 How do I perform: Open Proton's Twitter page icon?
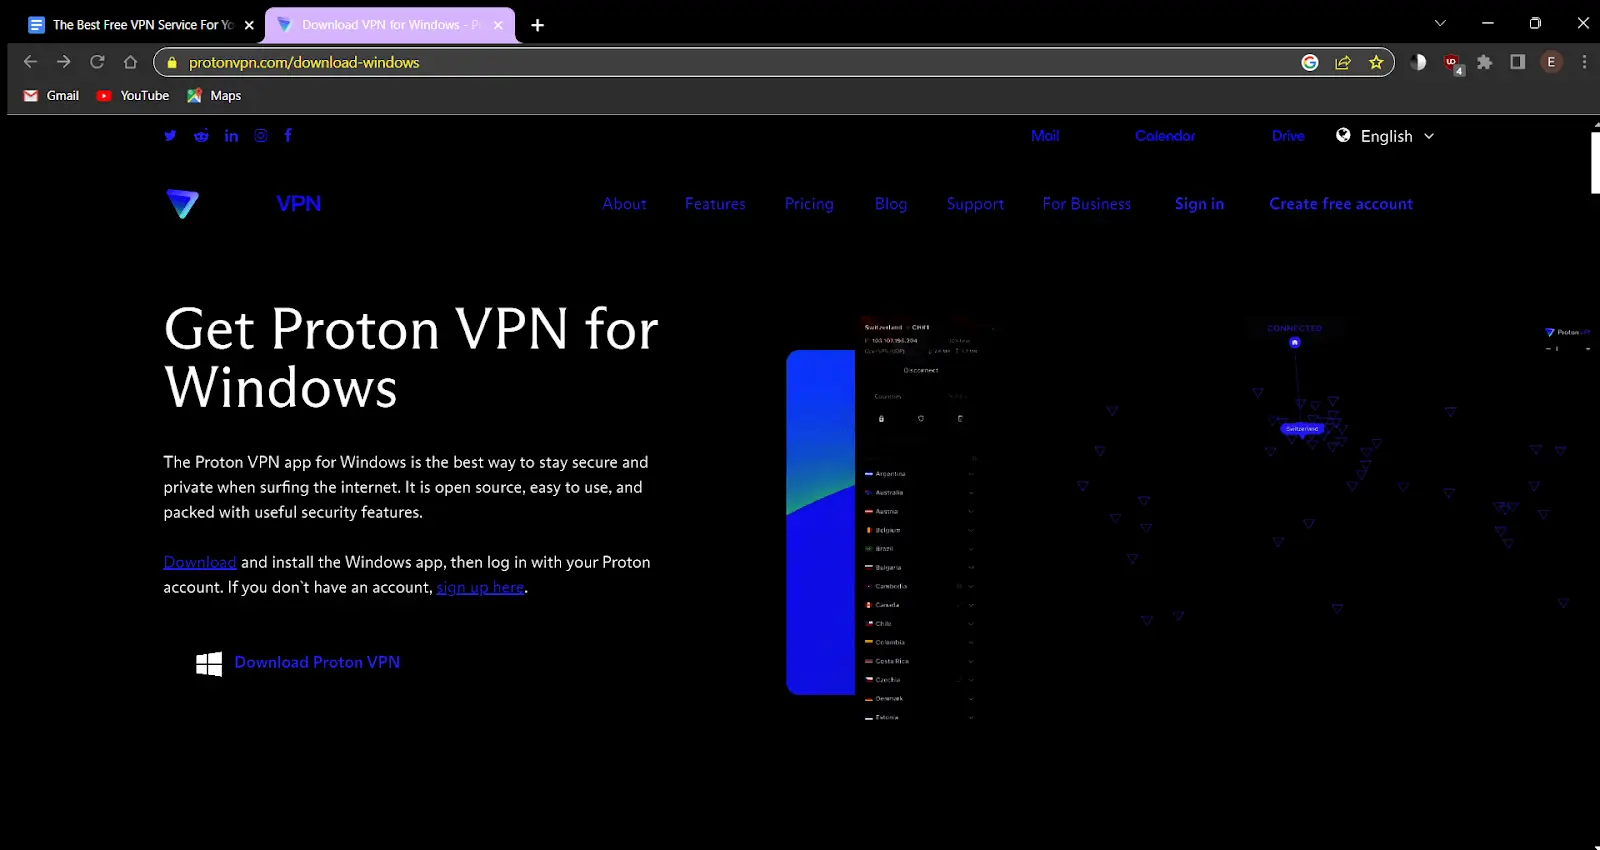pyautogui.click(x=170, y=136)
